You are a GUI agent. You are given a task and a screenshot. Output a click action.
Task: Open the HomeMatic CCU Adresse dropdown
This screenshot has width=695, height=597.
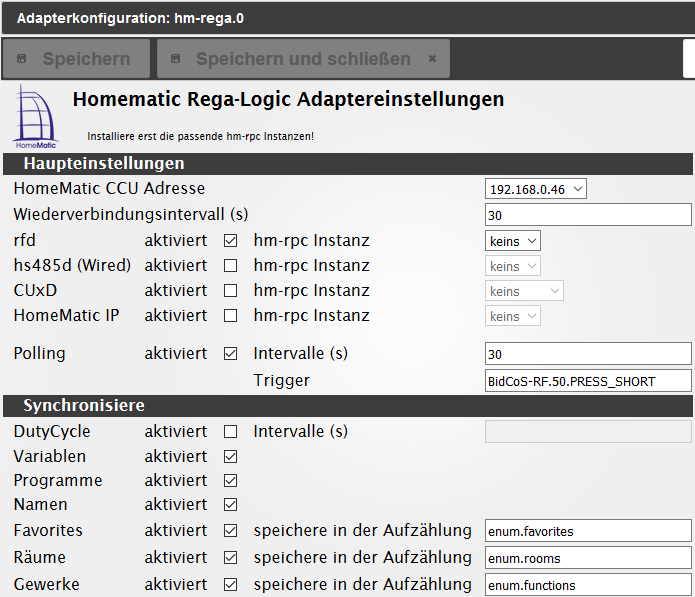pos(536,189)
